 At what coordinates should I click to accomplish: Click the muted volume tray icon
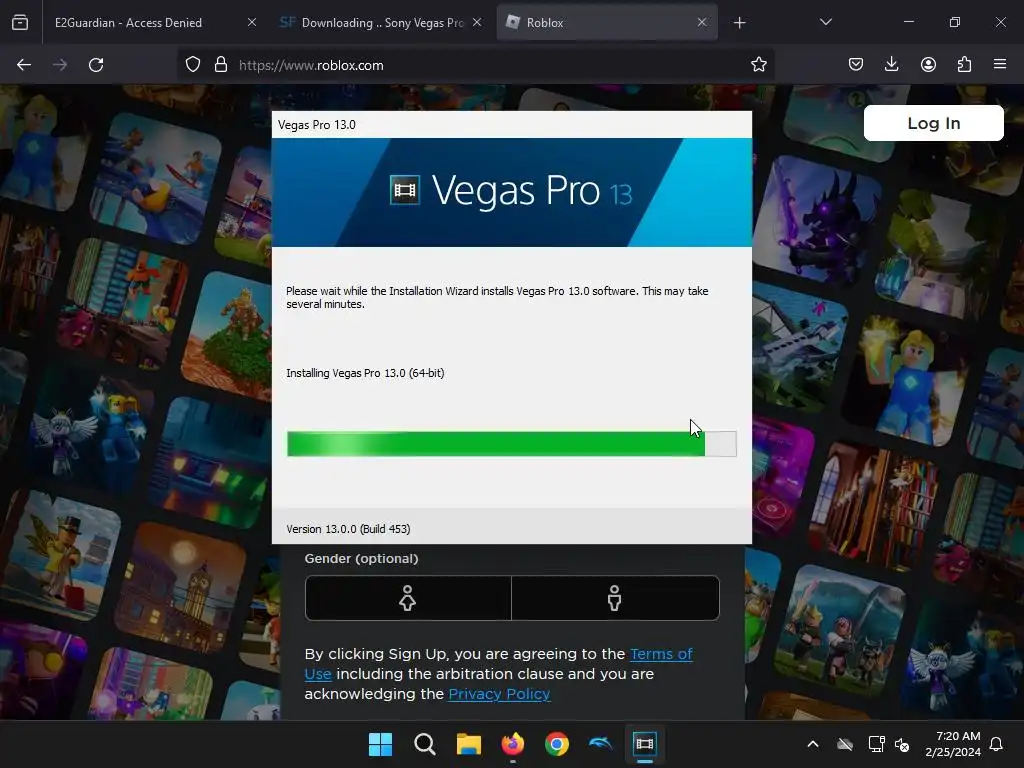click(902, 744)
